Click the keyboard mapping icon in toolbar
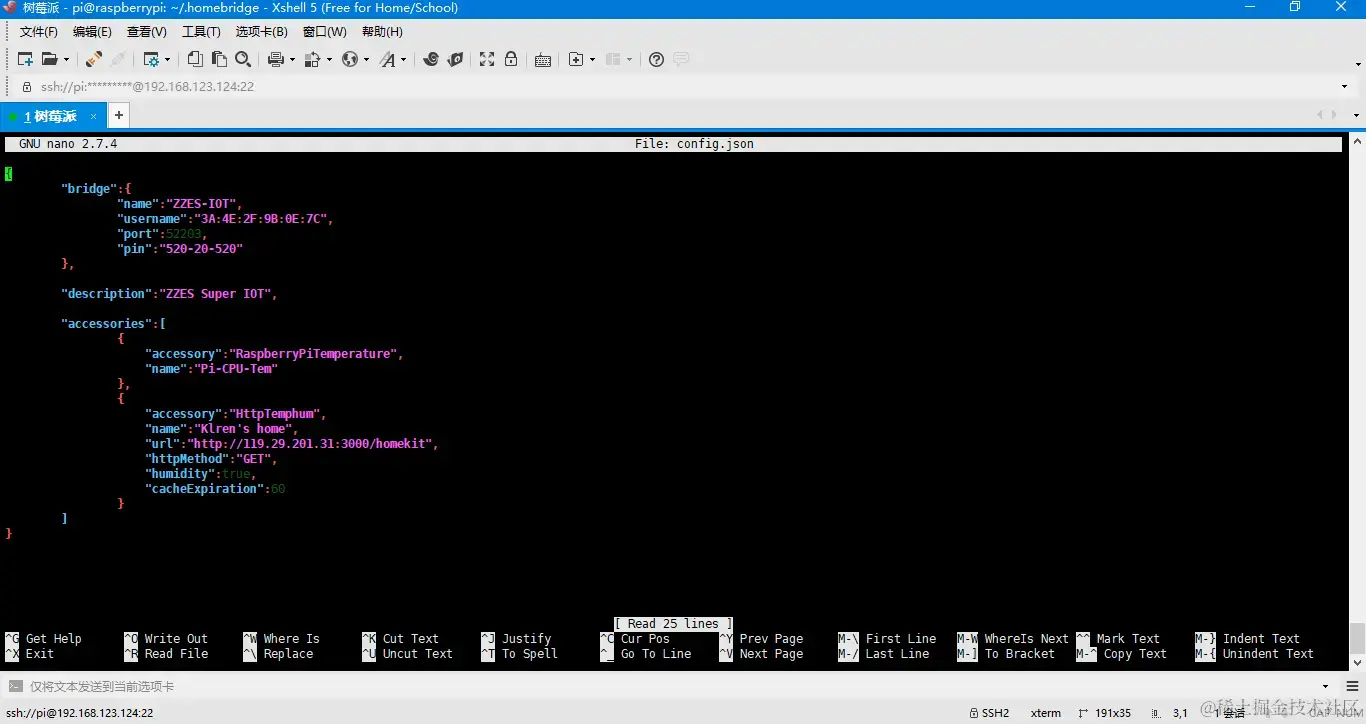Screen dimensions: 1366x724 point(543,60)
